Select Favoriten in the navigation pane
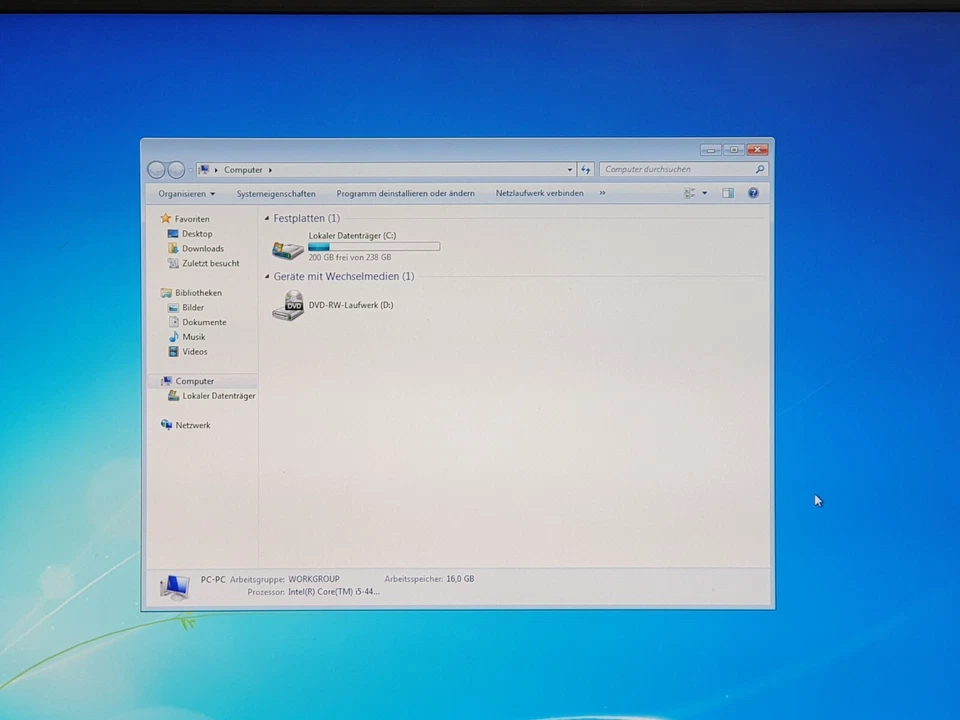Image resolution: width=960 pixels, height=720 pixels. pyautogui.click(x=192, y=219)
